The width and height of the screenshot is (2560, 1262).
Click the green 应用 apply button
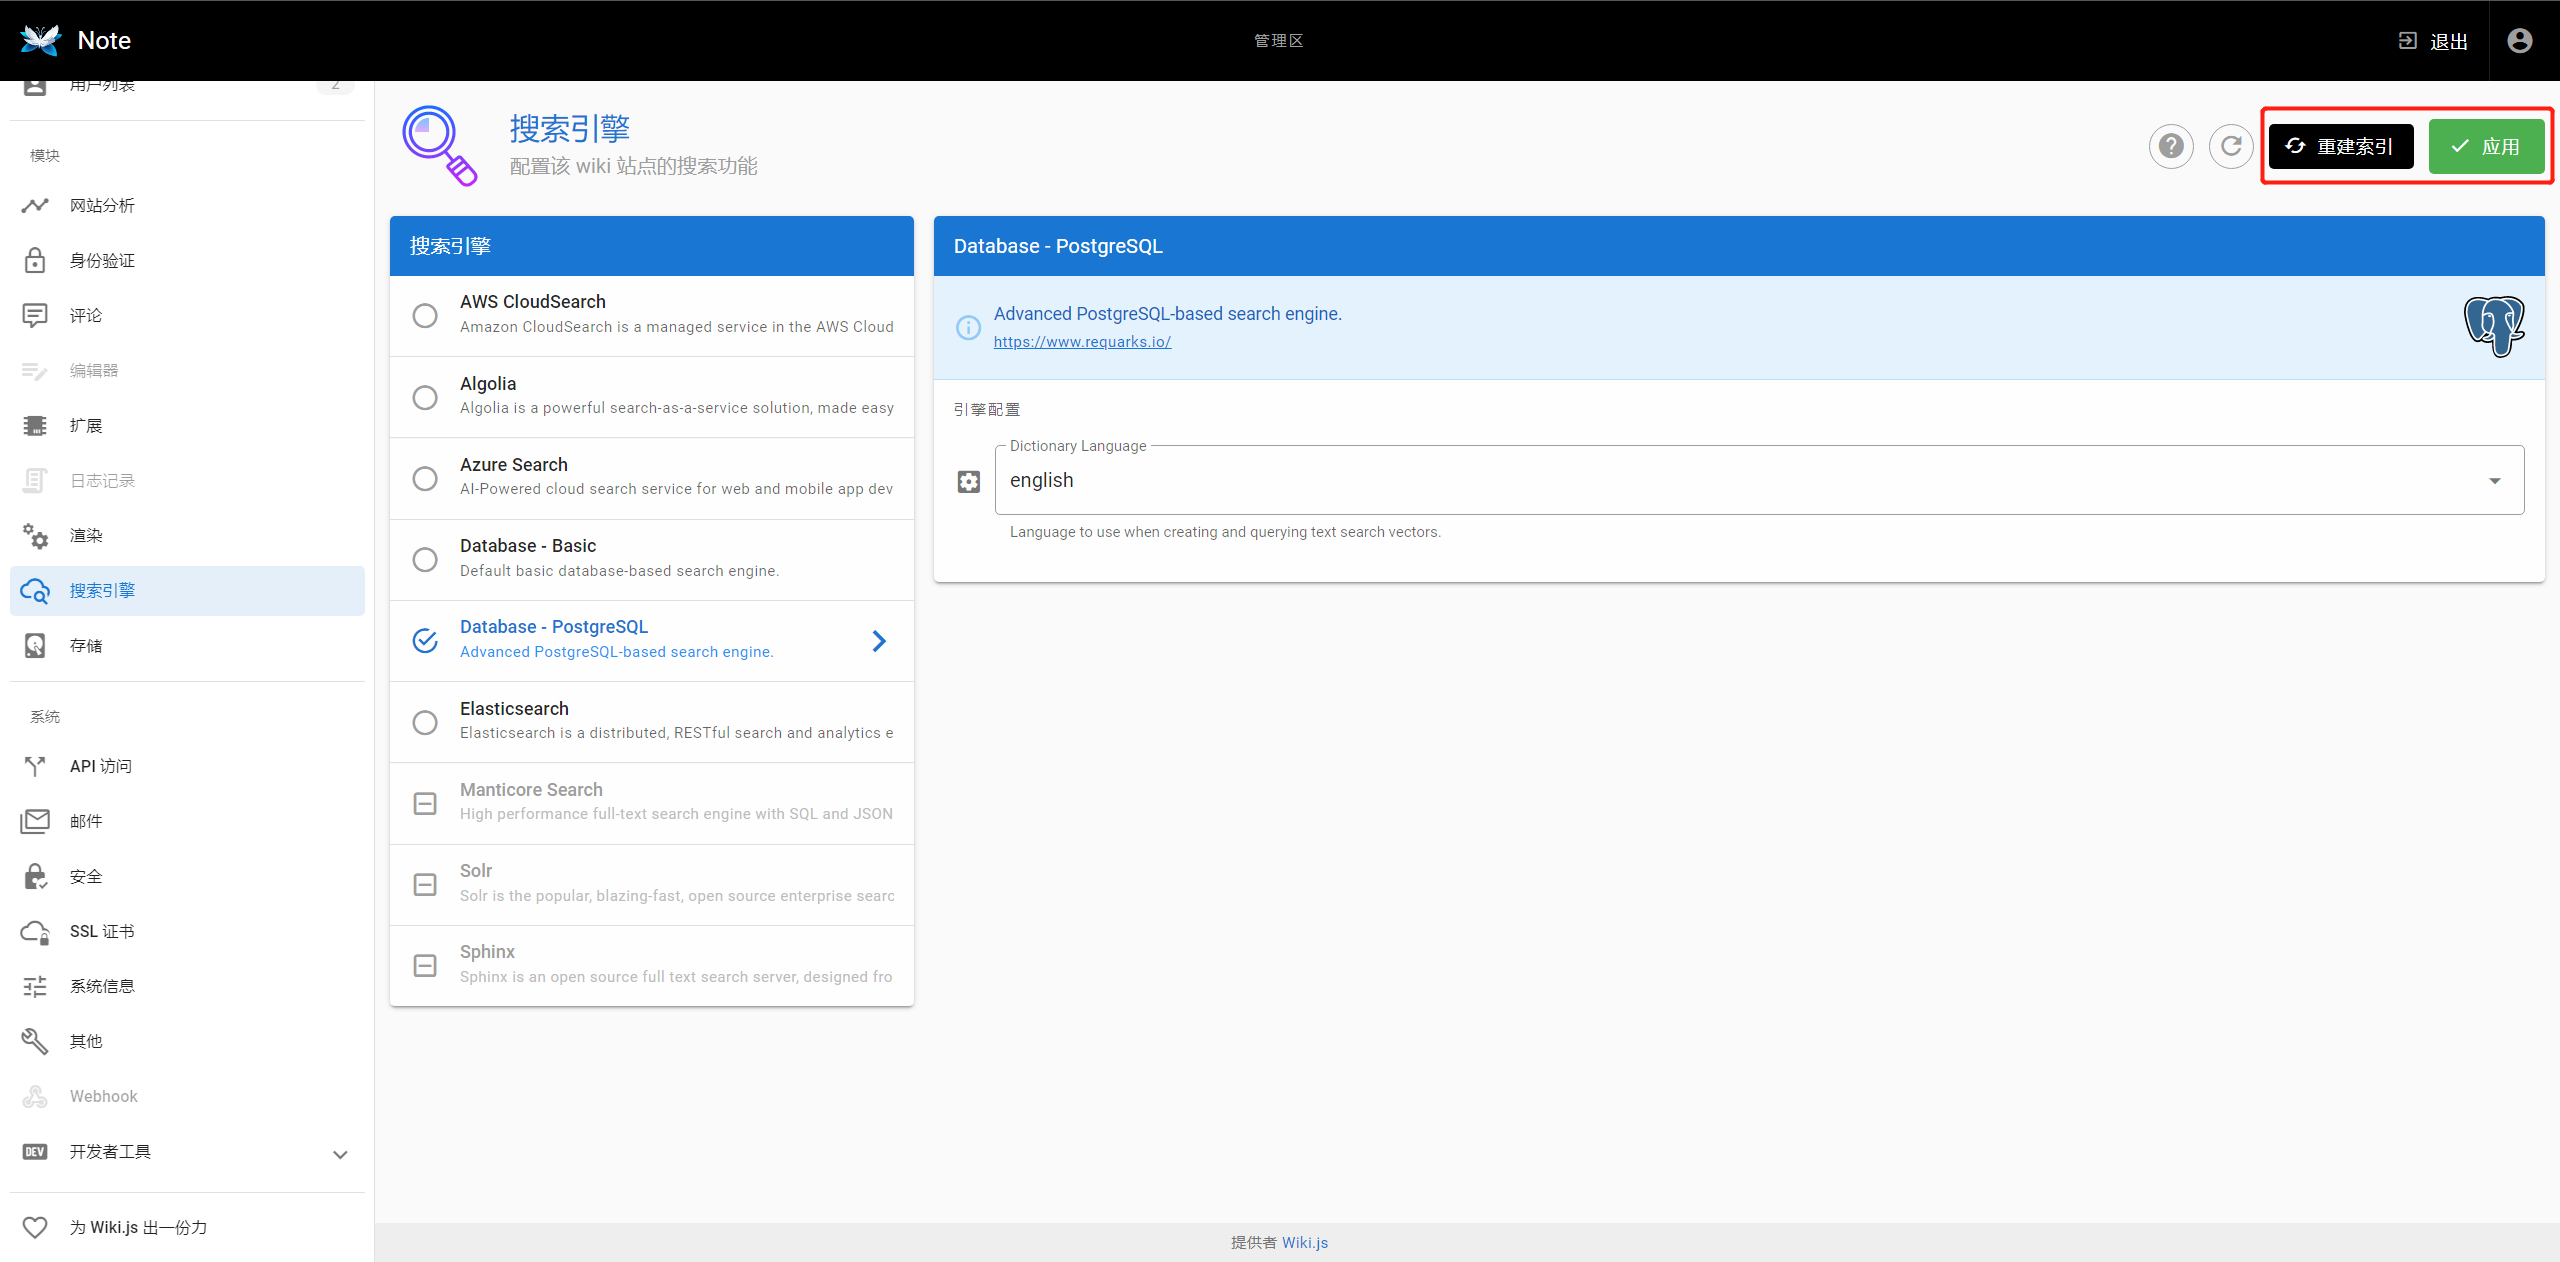(2486, 147)
